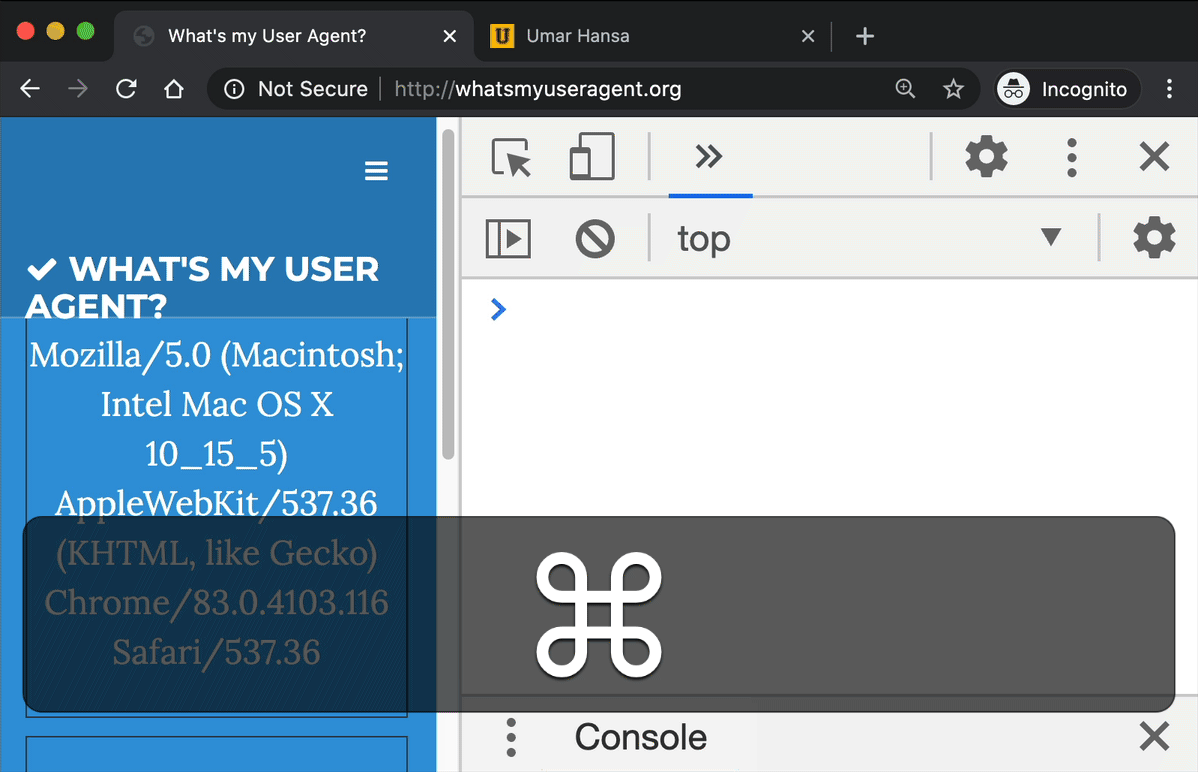View site info next to Not Secure

[234, 89]
